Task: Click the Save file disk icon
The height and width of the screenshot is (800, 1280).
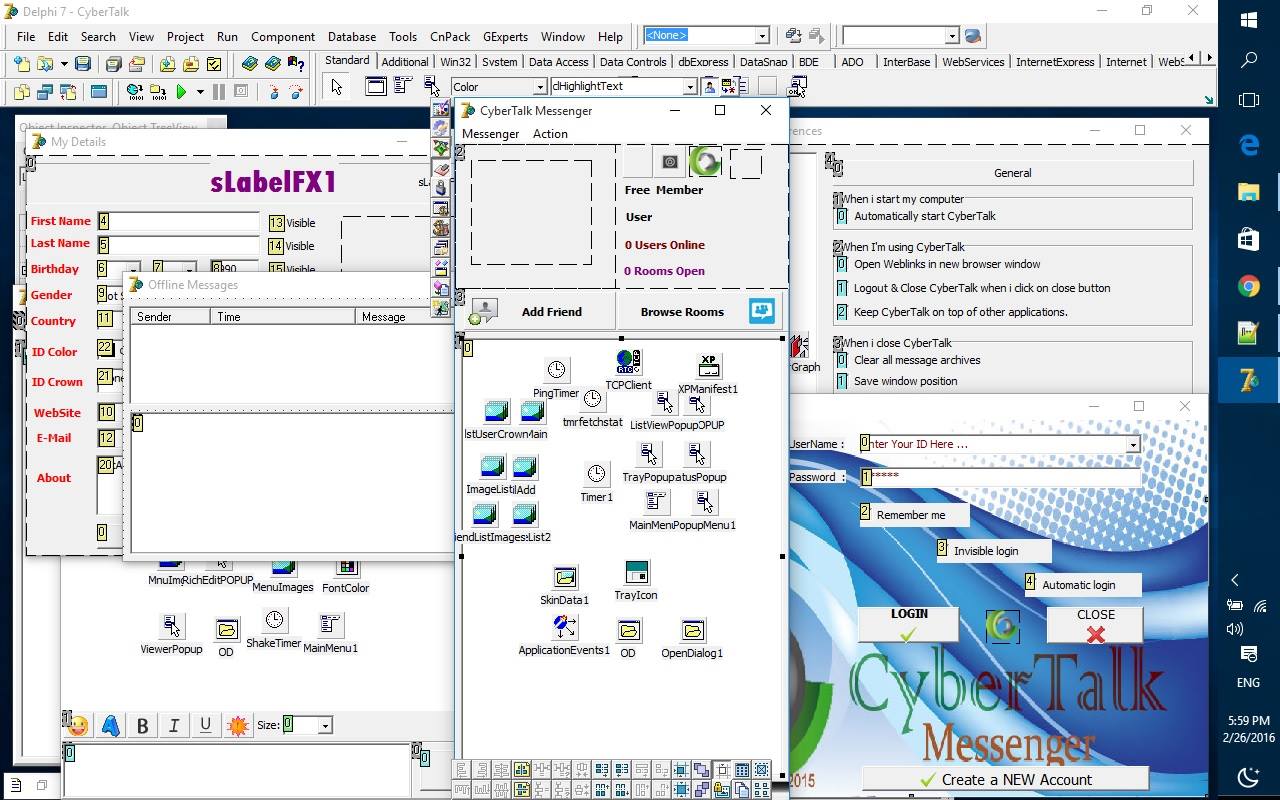Action: (83, 64)
